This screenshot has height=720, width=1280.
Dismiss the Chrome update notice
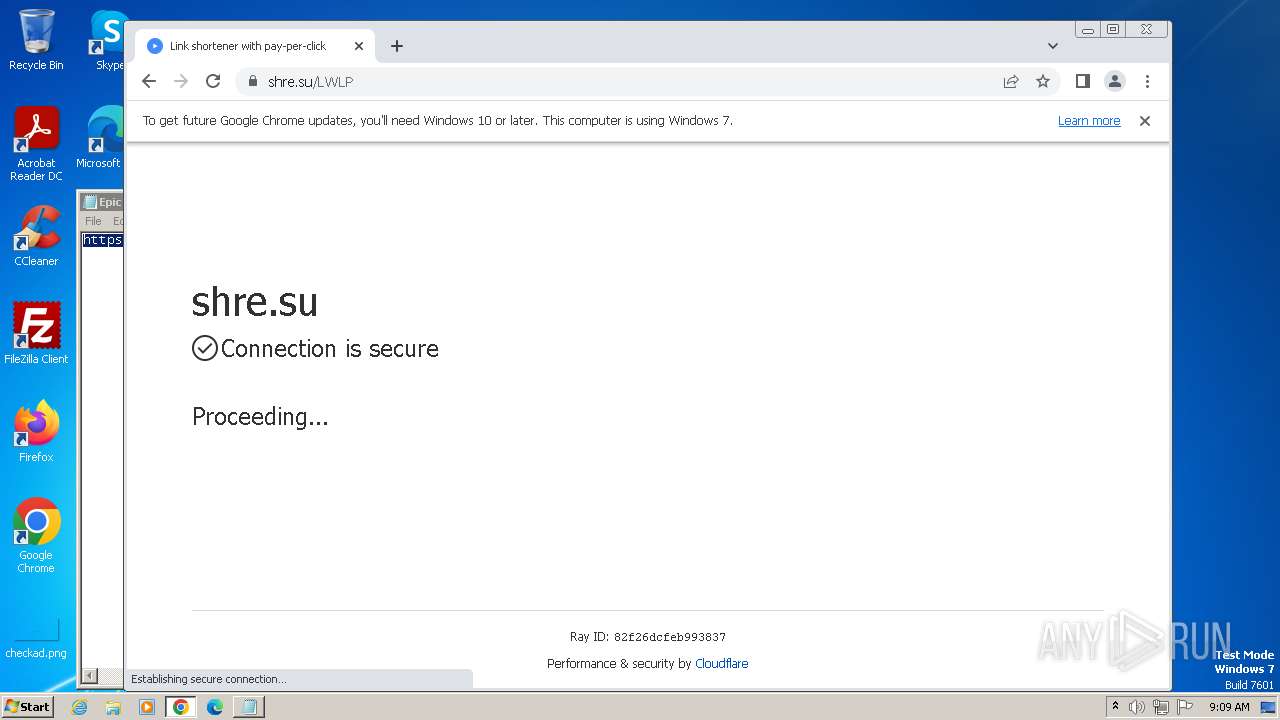click(x=1145, y=121)
